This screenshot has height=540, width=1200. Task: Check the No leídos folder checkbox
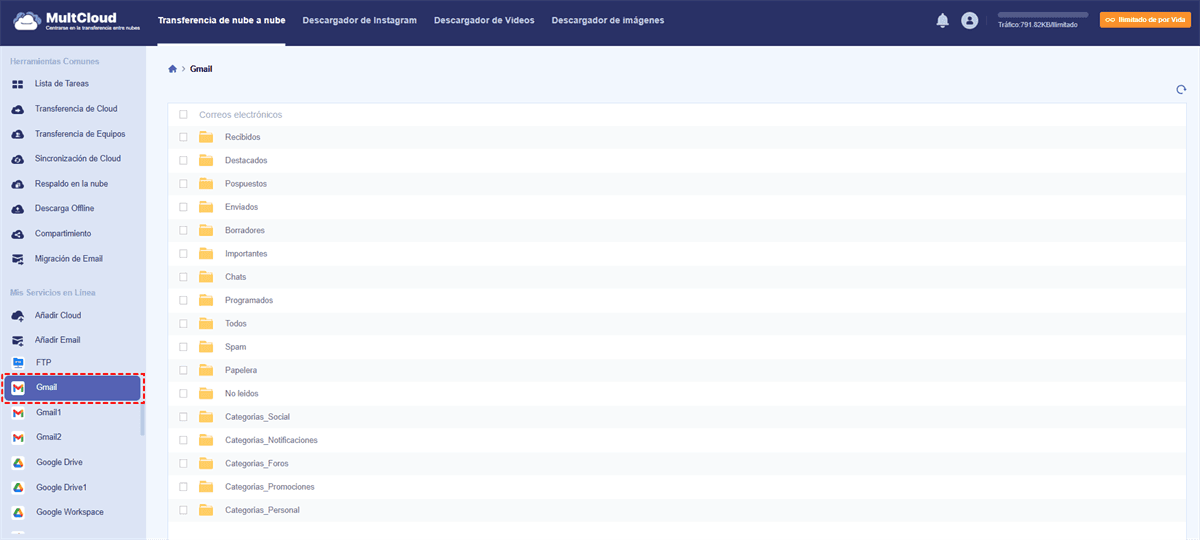pos(183,394)
